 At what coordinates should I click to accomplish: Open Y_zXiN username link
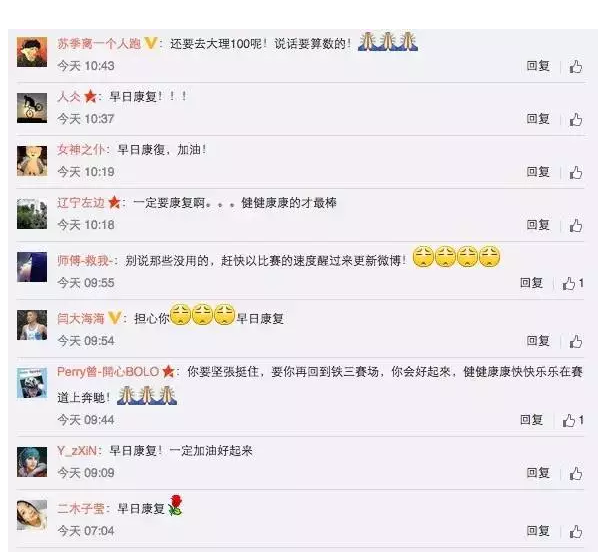tap(77, 450)
